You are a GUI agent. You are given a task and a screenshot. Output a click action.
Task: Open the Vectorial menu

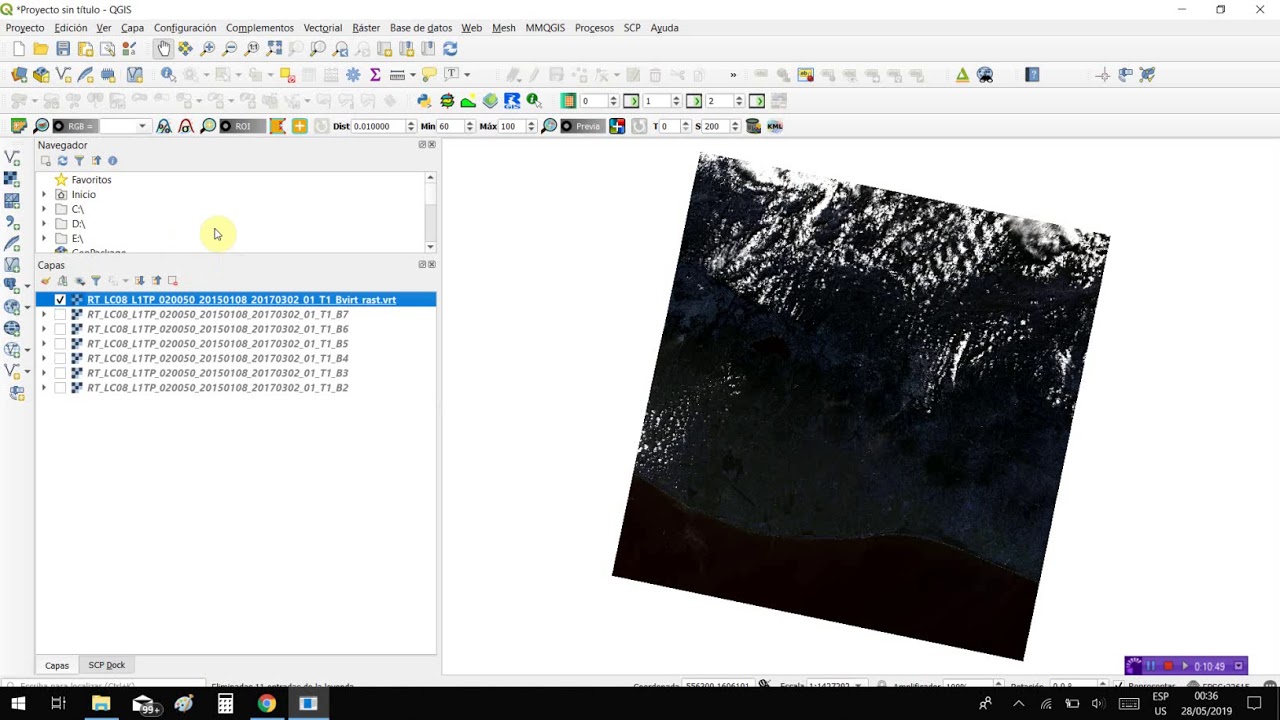click(322, 28)
